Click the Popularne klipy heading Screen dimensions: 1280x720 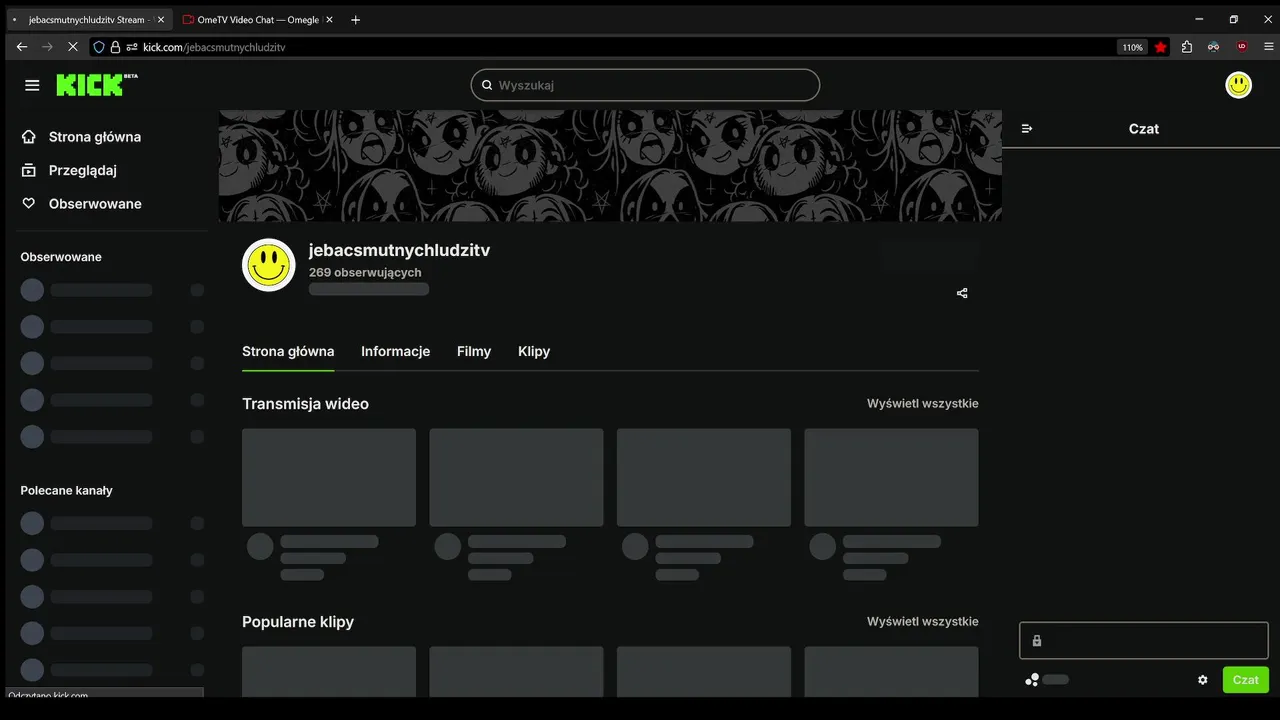[298, 622]
